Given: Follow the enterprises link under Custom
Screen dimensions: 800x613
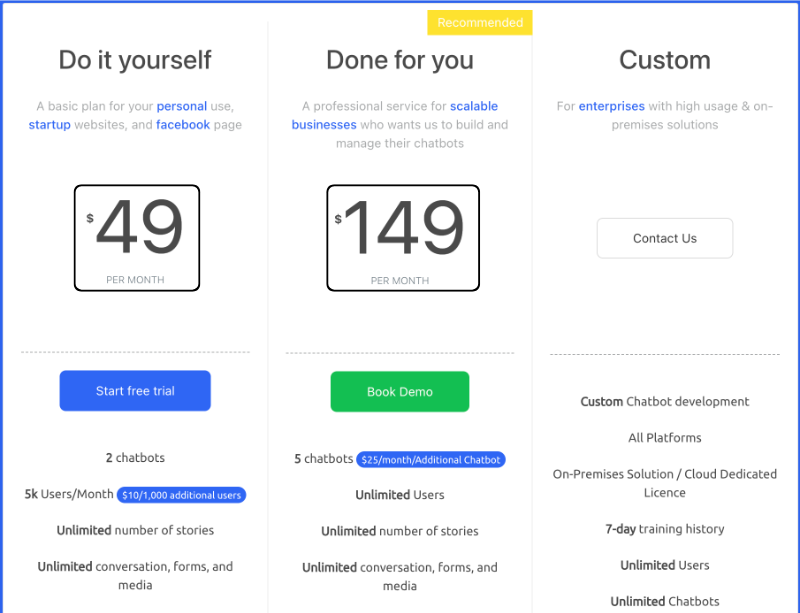Looking at the screenshot, I should point(612,106).
